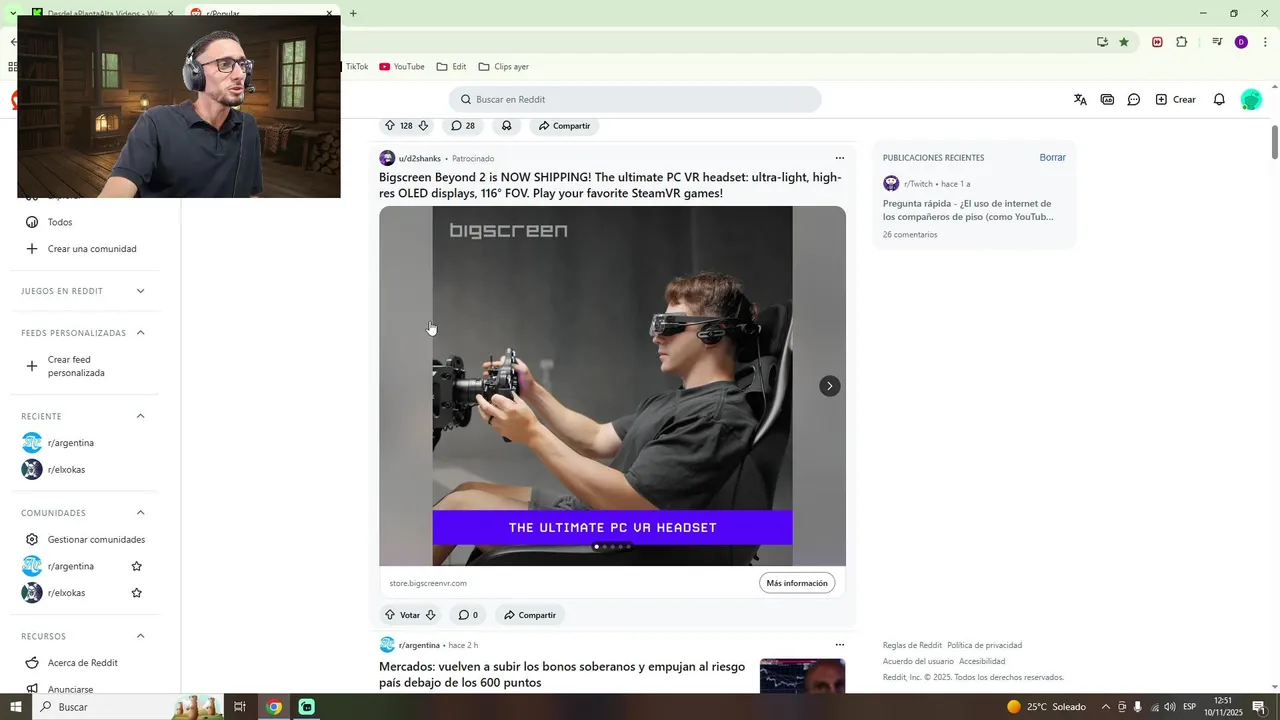Open options menu of Bigscreen sponsored post
The width and height of the screenshot is (1280, 720).
840,158
